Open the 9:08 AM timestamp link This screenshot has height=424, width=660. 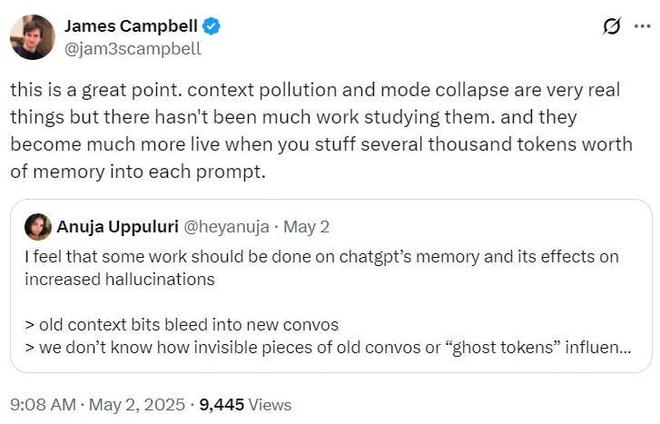click(41, 405)
